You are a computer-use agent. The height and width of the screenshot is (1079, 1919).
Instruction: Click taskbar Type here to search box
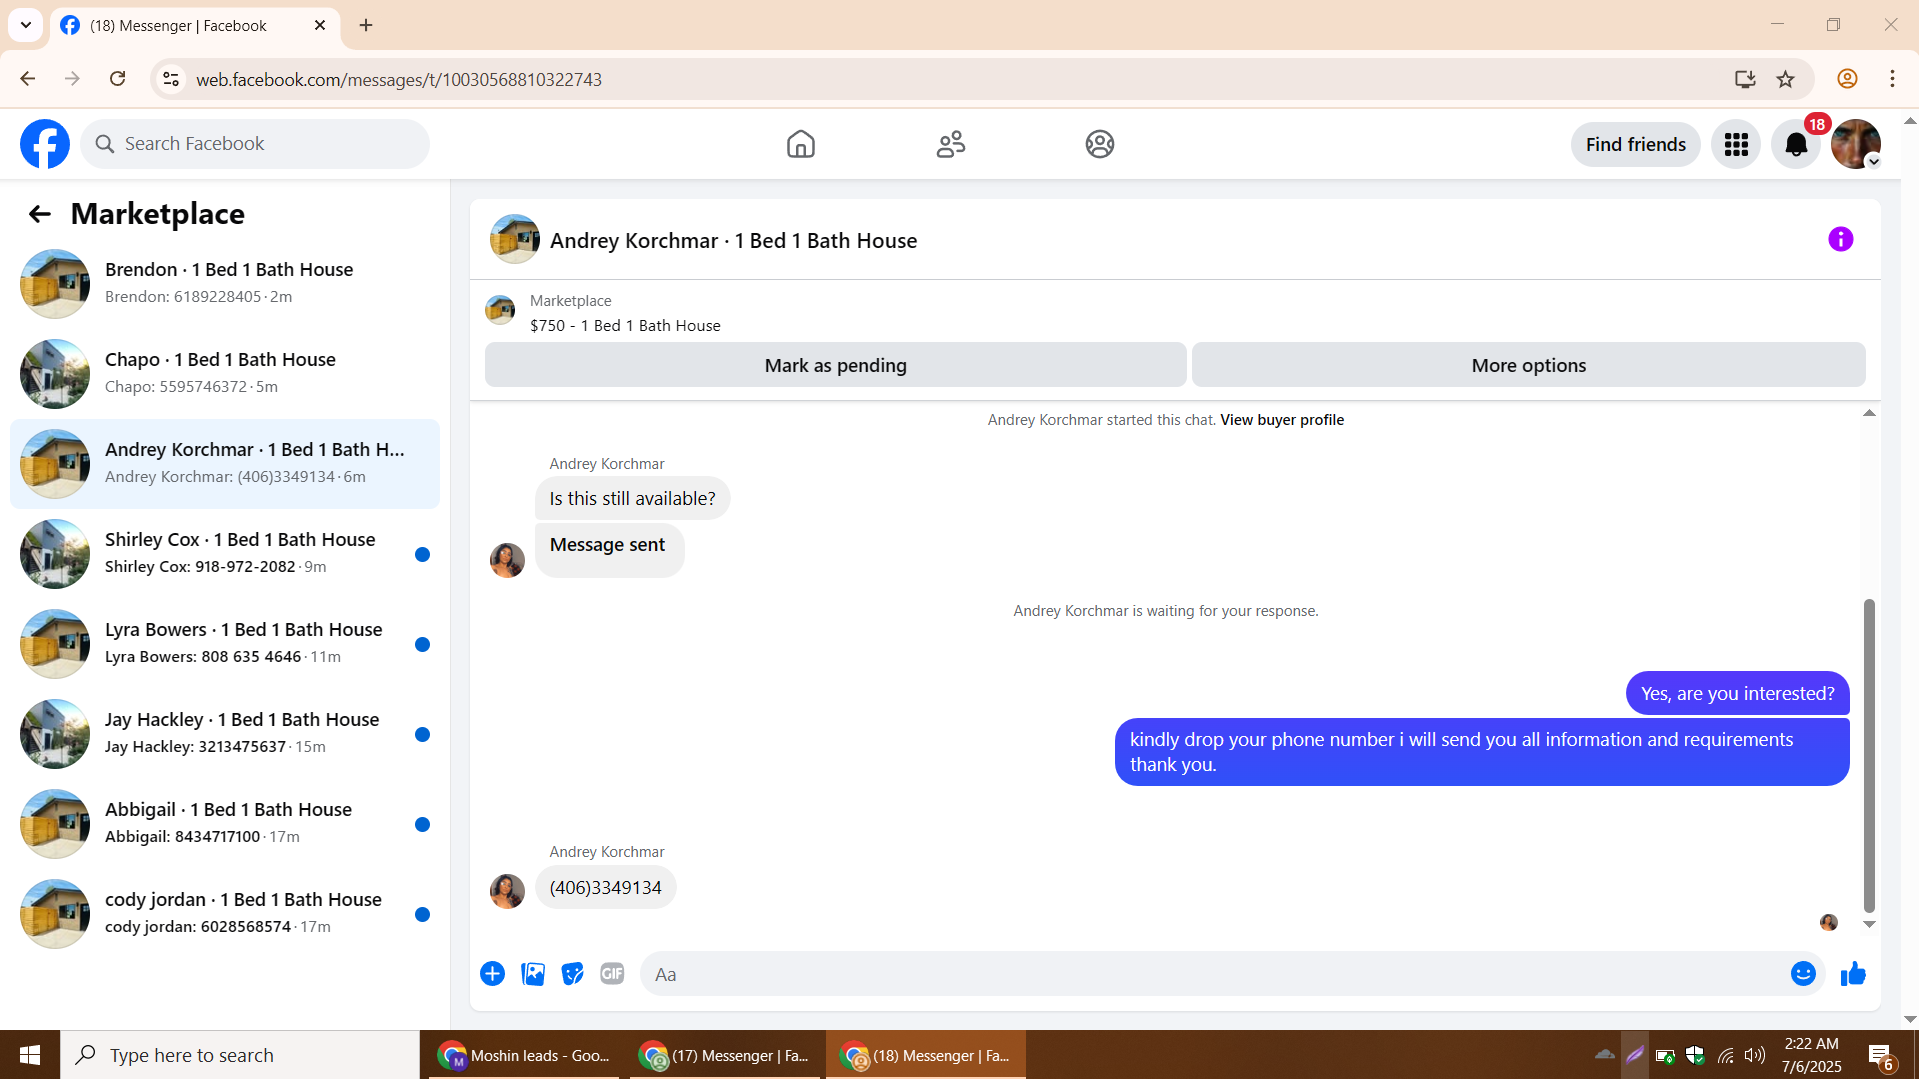(240, 1055)
